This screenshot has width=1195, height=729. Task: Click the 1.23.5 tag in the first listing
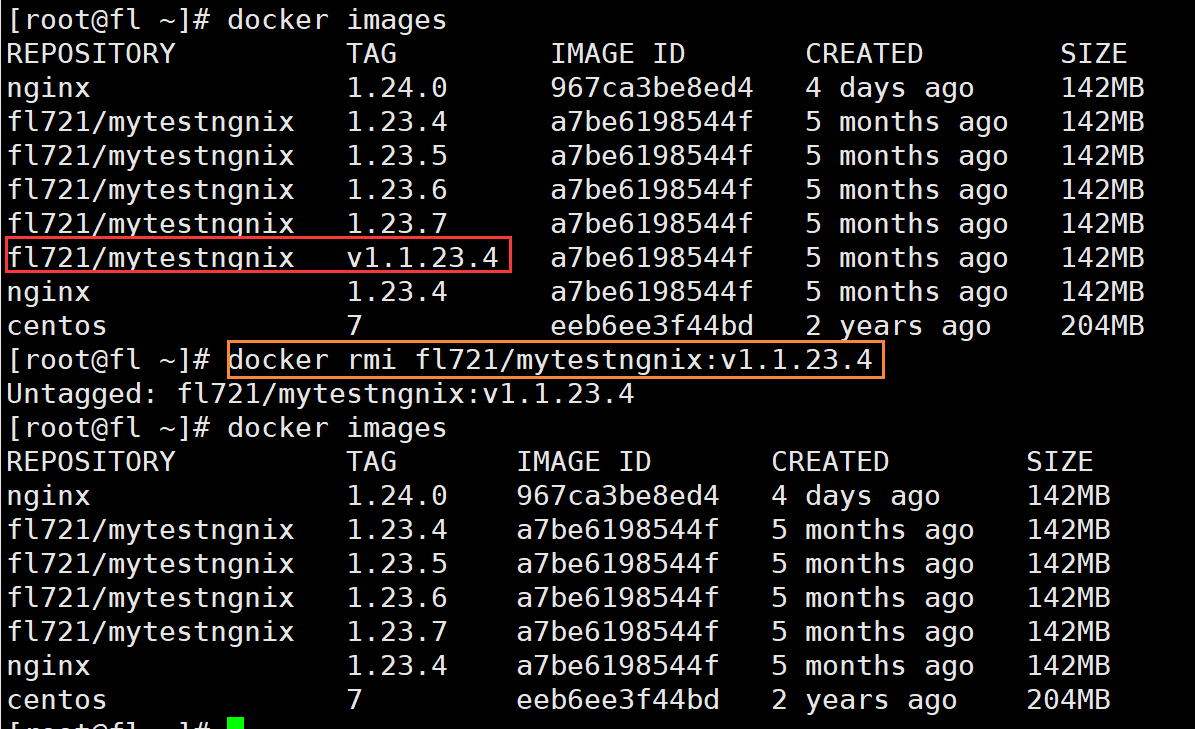pyautogui.click(x=397, y=155)
